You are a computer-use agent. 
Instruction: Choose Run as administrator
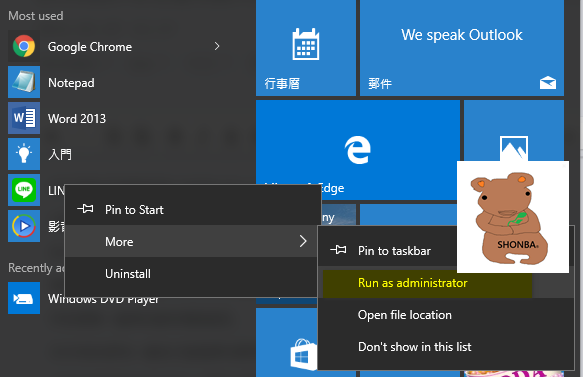coord(446,283)
